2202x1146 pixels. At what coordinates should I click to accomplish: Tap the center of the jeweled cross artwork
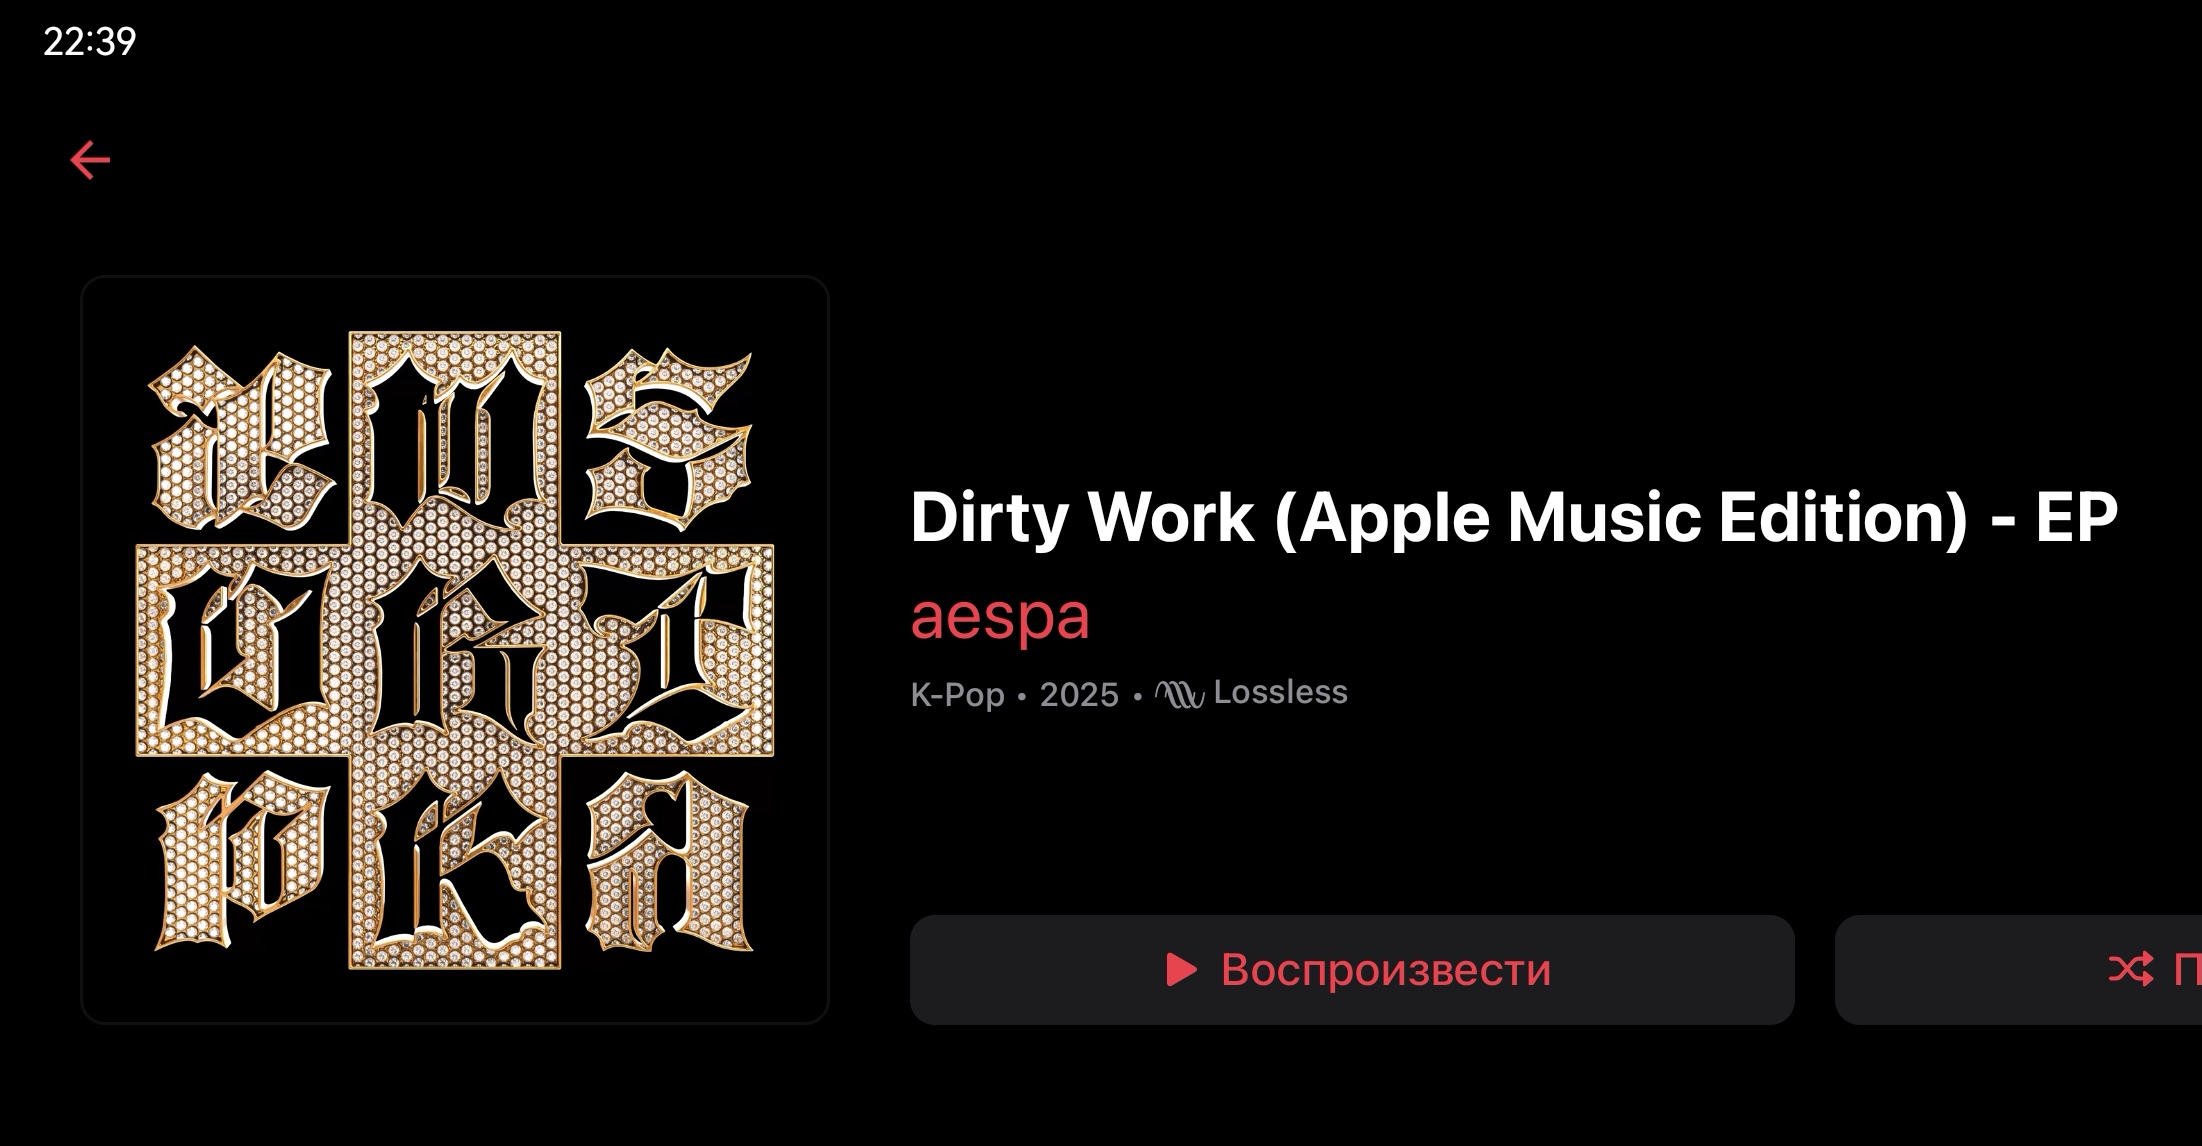tap(455, 650)
